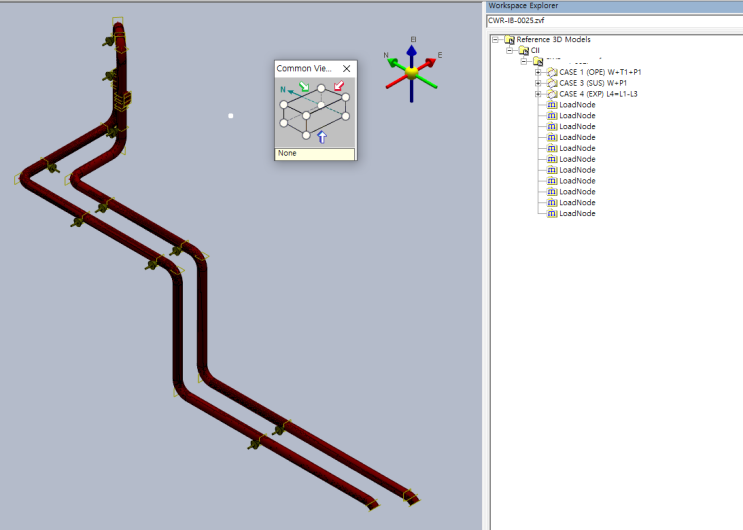Click the red arrow in Common Views

tap(340, 88)
